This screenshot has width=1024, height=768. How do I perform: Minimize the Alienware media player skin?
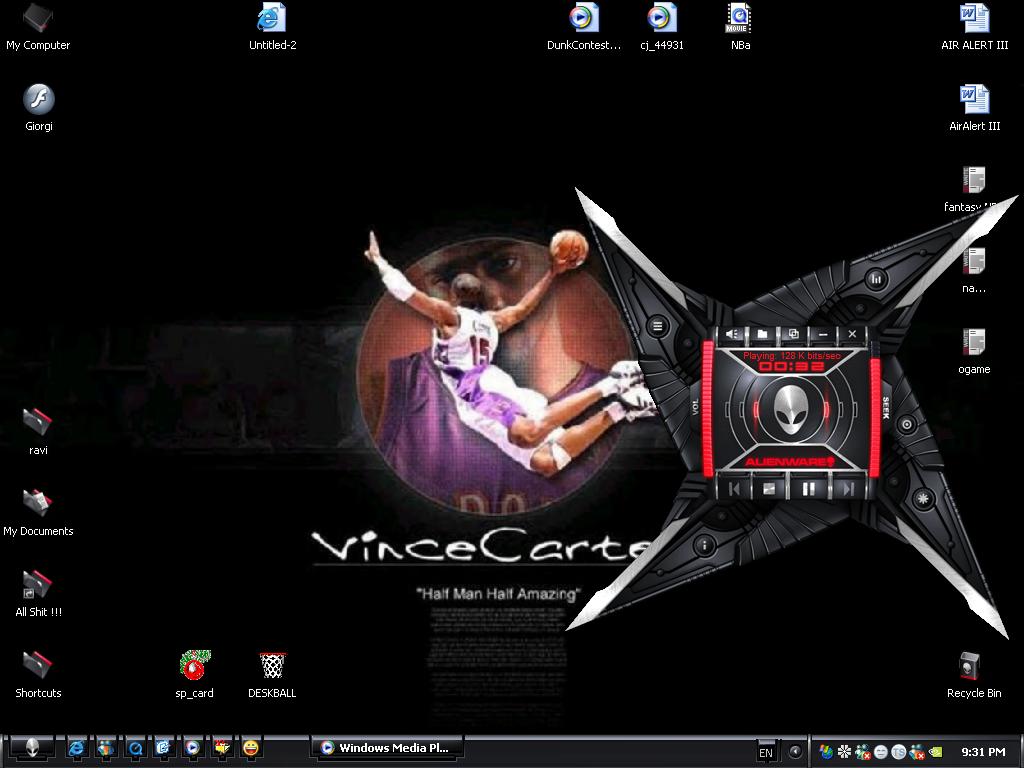(x=823, y=334)
